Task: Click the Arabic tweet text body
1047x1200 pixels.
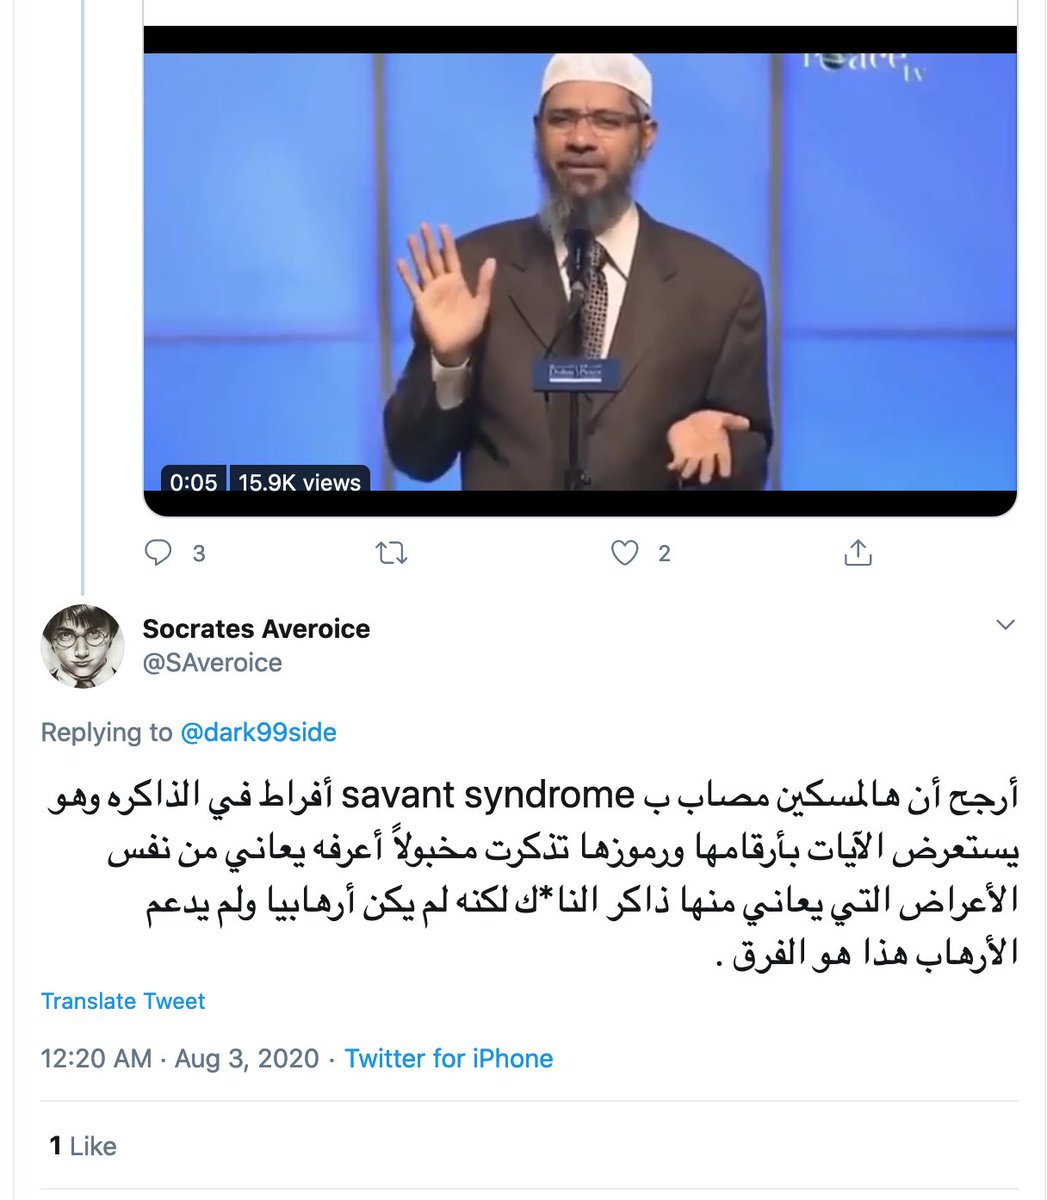Action: pyautogui.click(x=528, y=875)
